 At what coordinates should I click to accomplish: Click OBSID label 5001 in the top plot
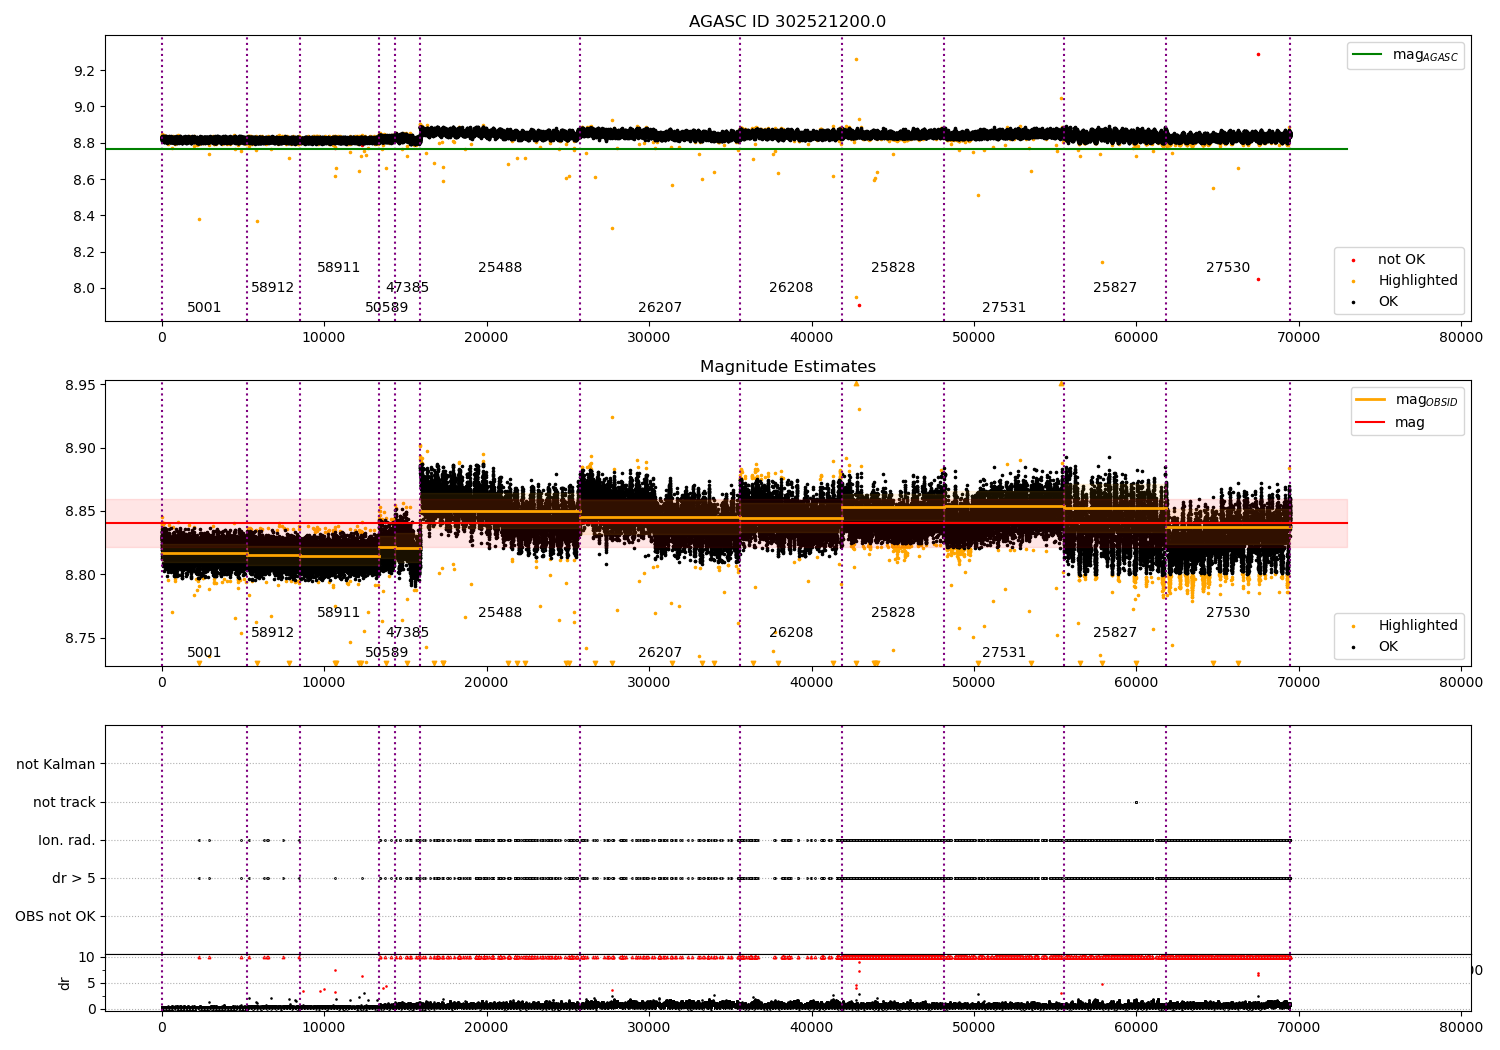[204, 308]
